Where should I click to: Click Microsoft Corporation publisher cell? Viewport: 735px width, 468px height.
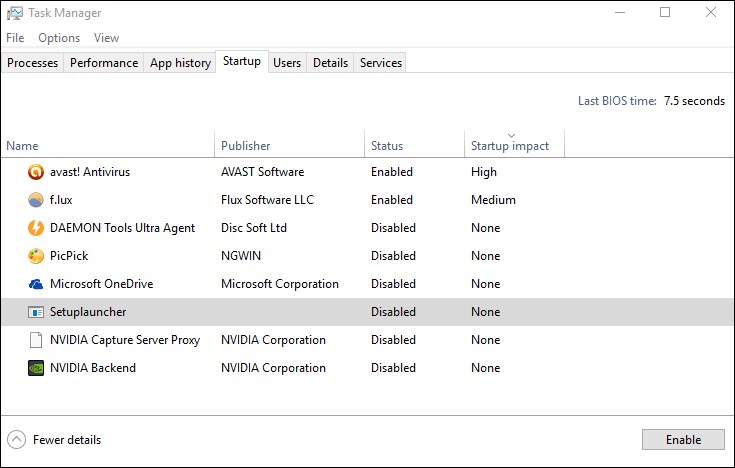point(280,284)
